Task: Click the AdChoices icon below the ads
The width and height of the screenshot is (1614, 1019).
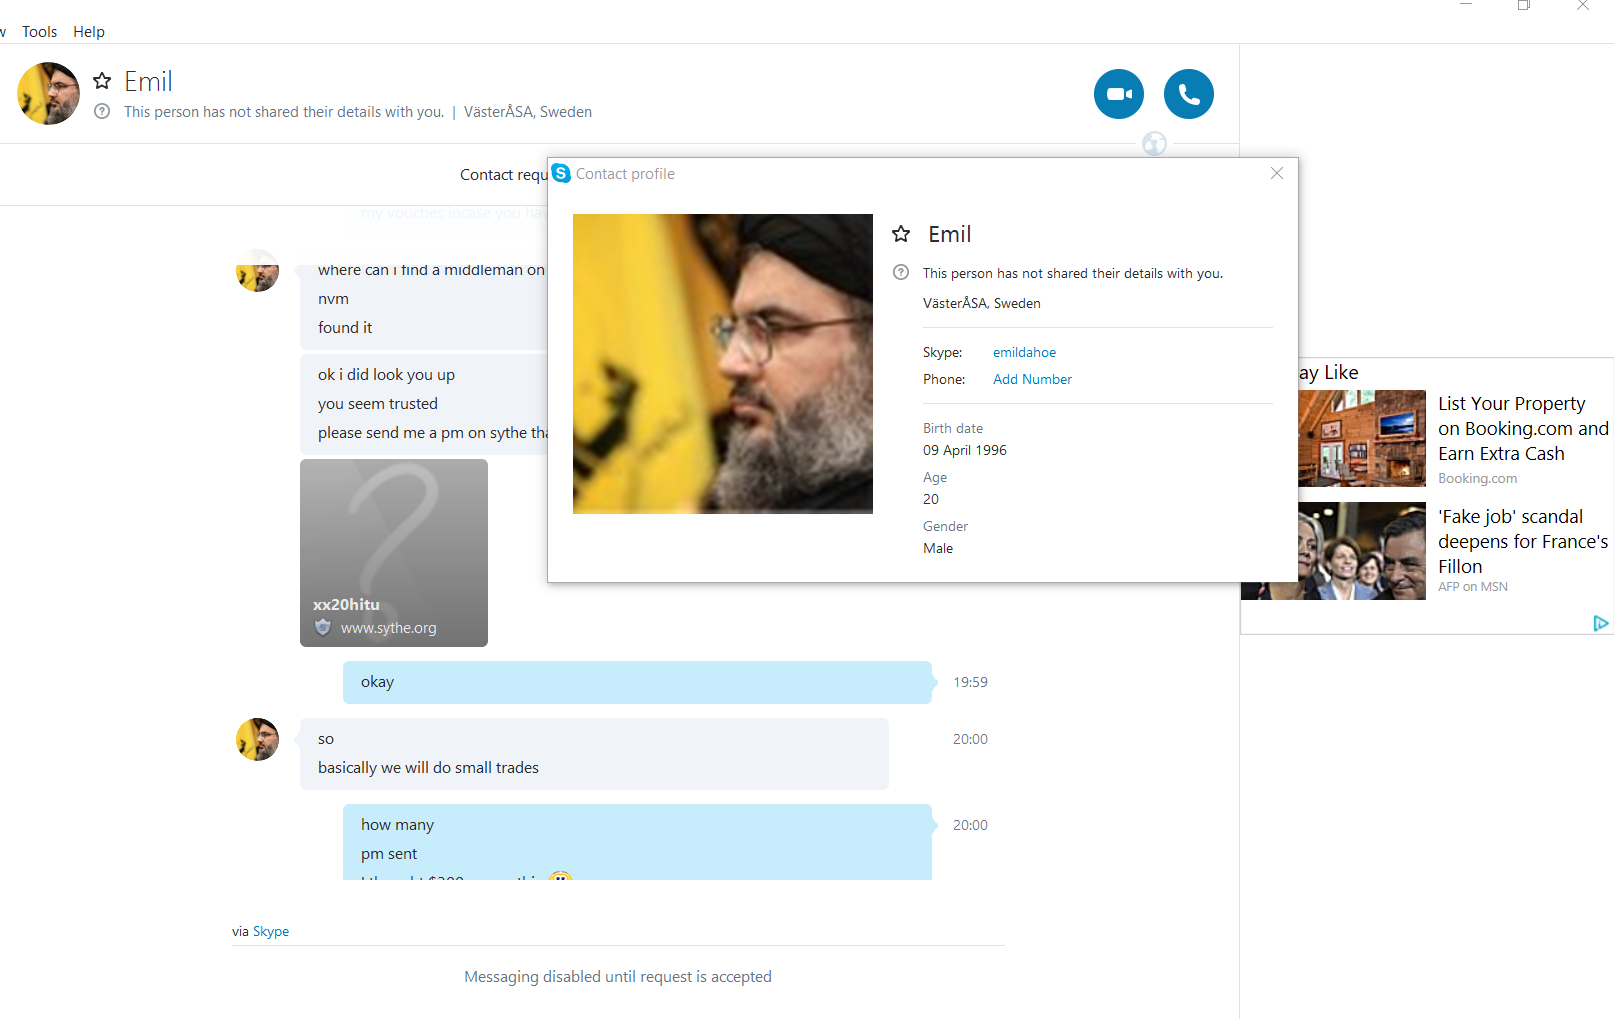Action: click(1600, 623)
